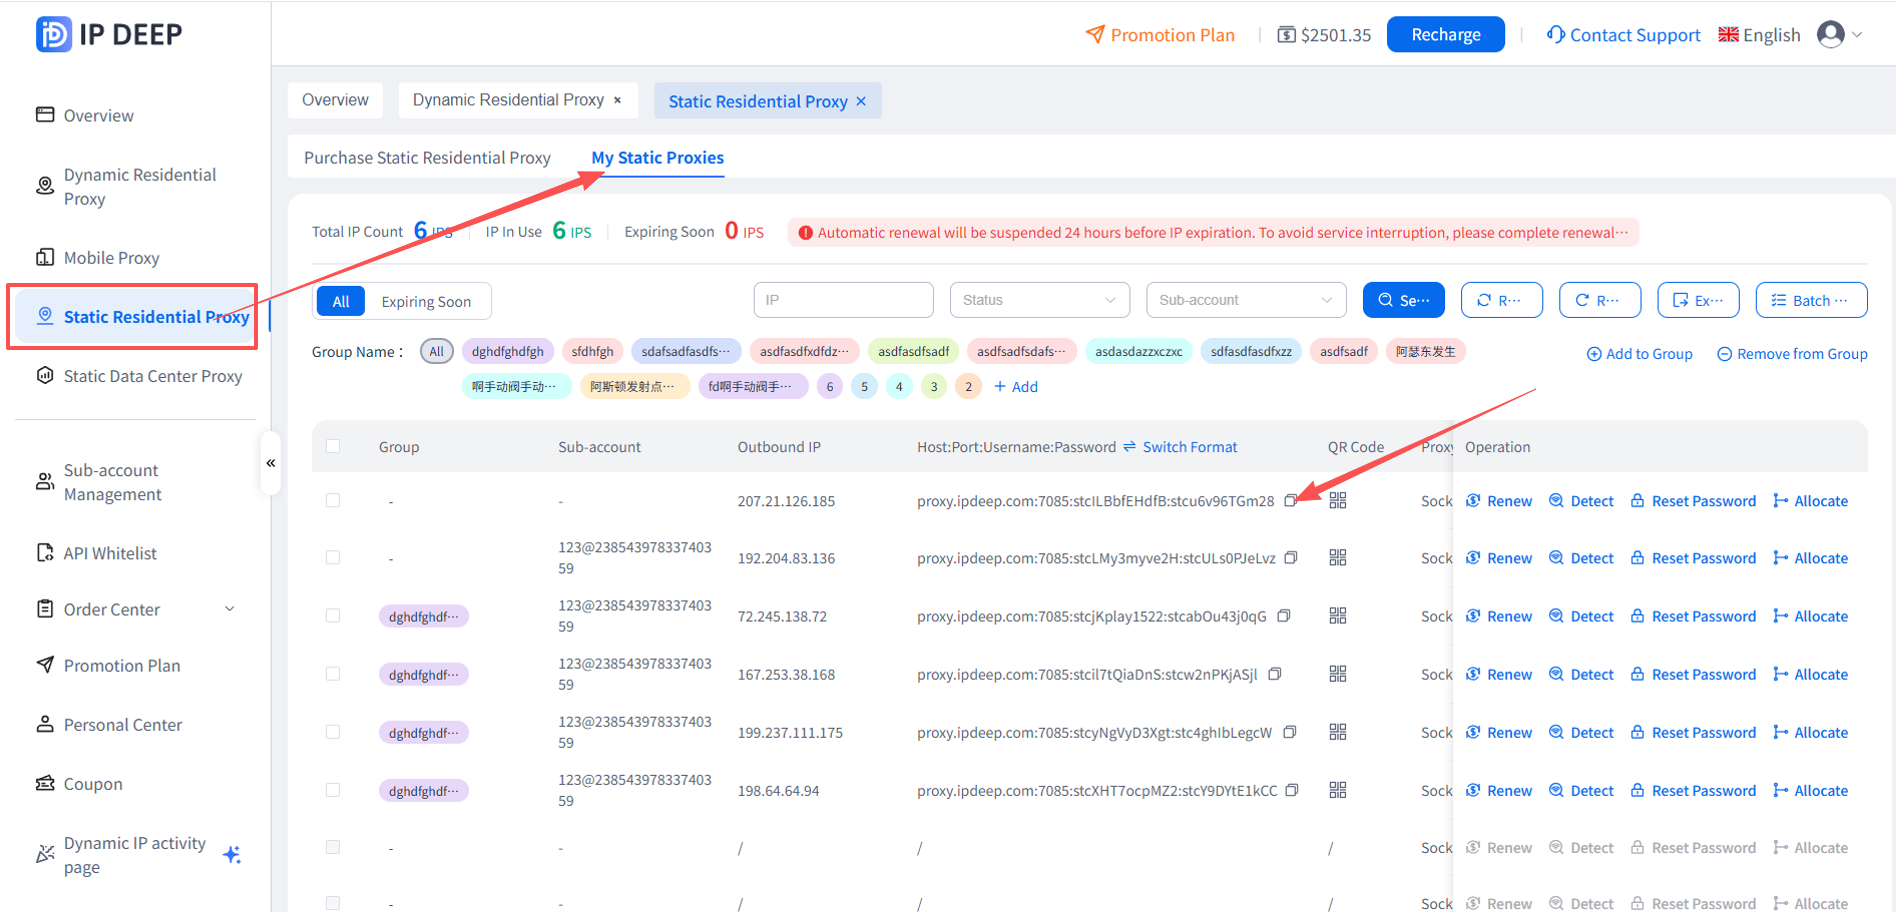Open the Status dropdown

click(1039, 300)
